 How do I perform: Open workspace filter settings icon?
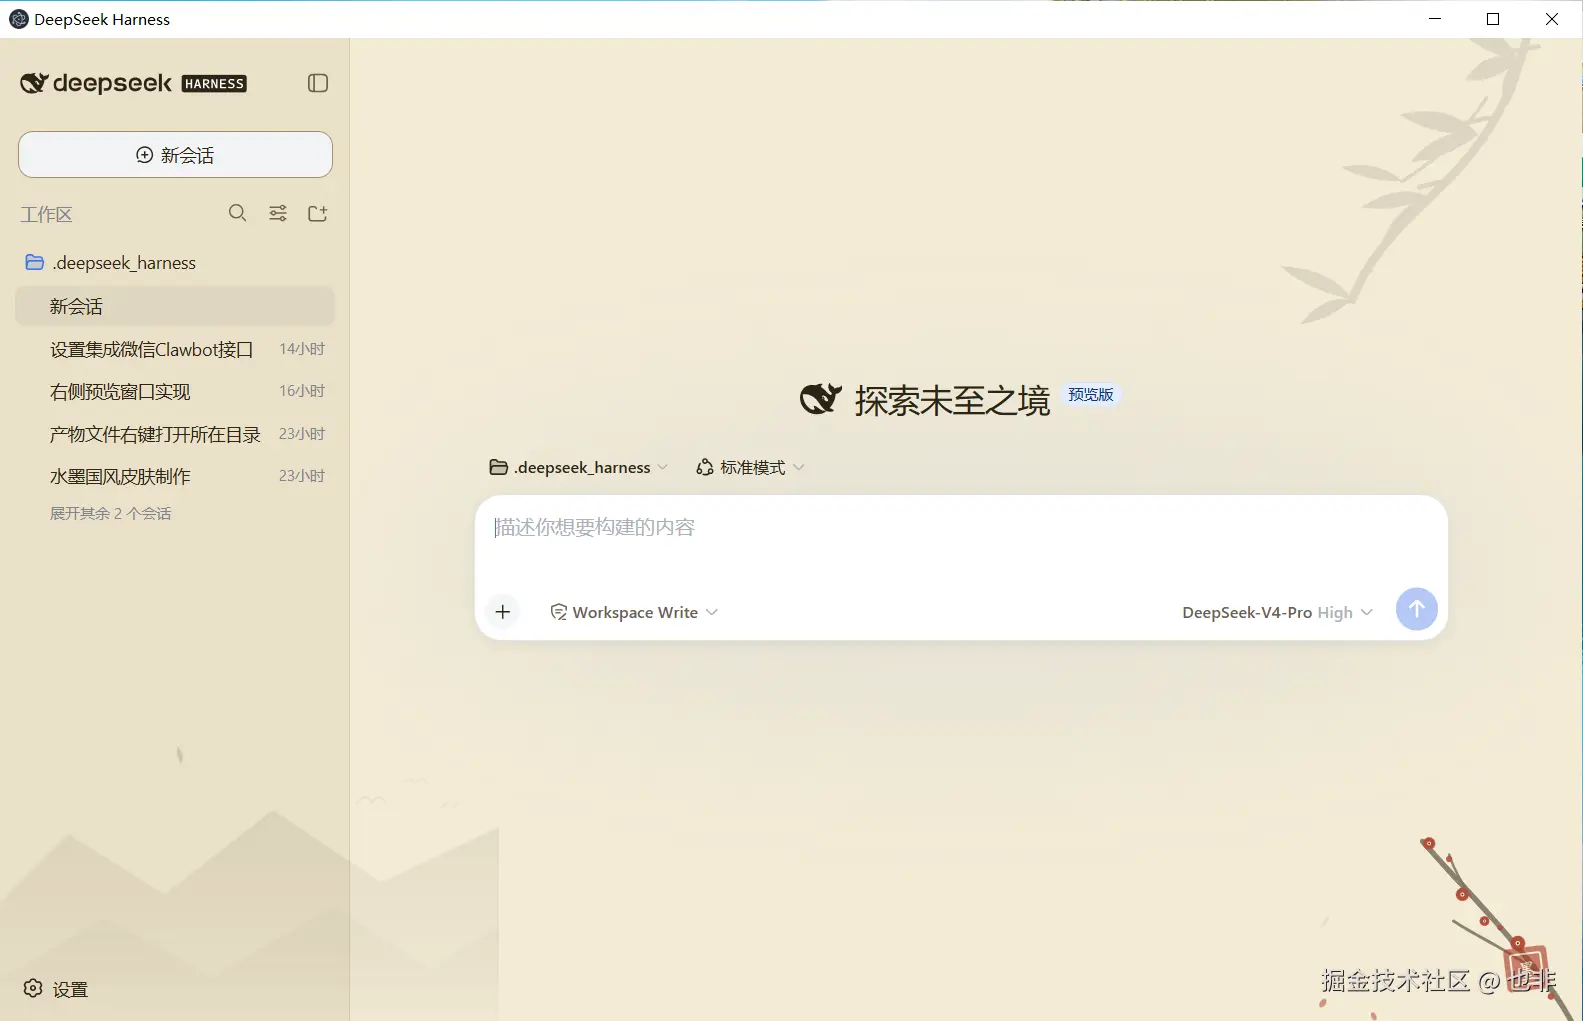[x=278, y=213]
